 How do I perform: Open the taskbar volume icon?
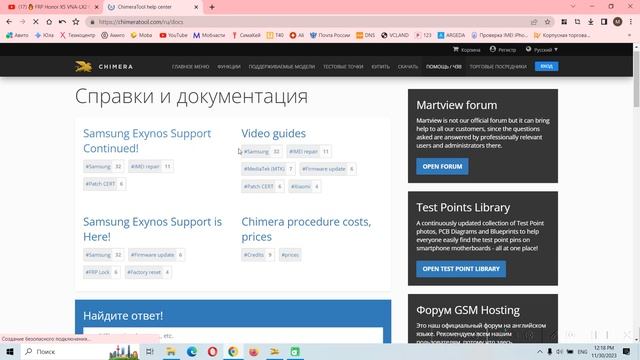click(560, 351)
